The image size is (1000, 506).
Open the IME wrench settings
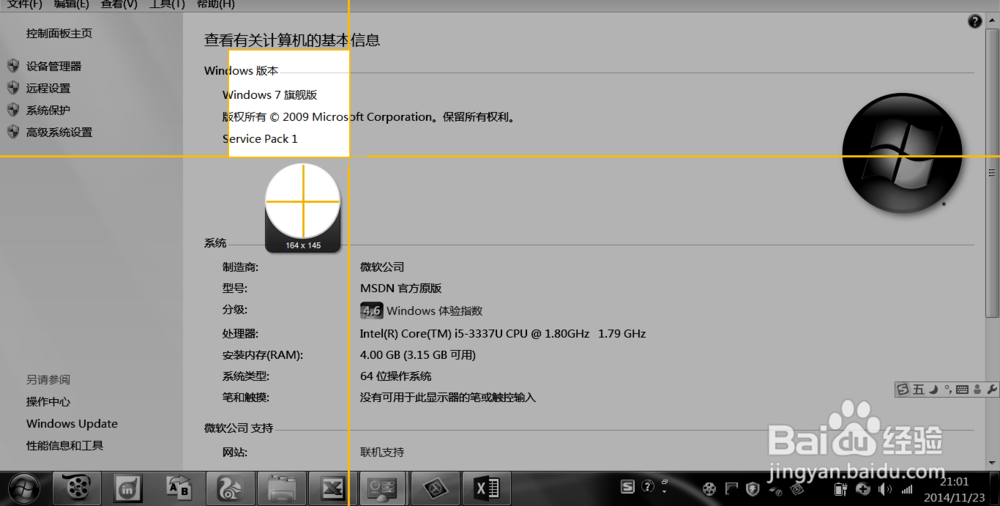coord(992,389)
